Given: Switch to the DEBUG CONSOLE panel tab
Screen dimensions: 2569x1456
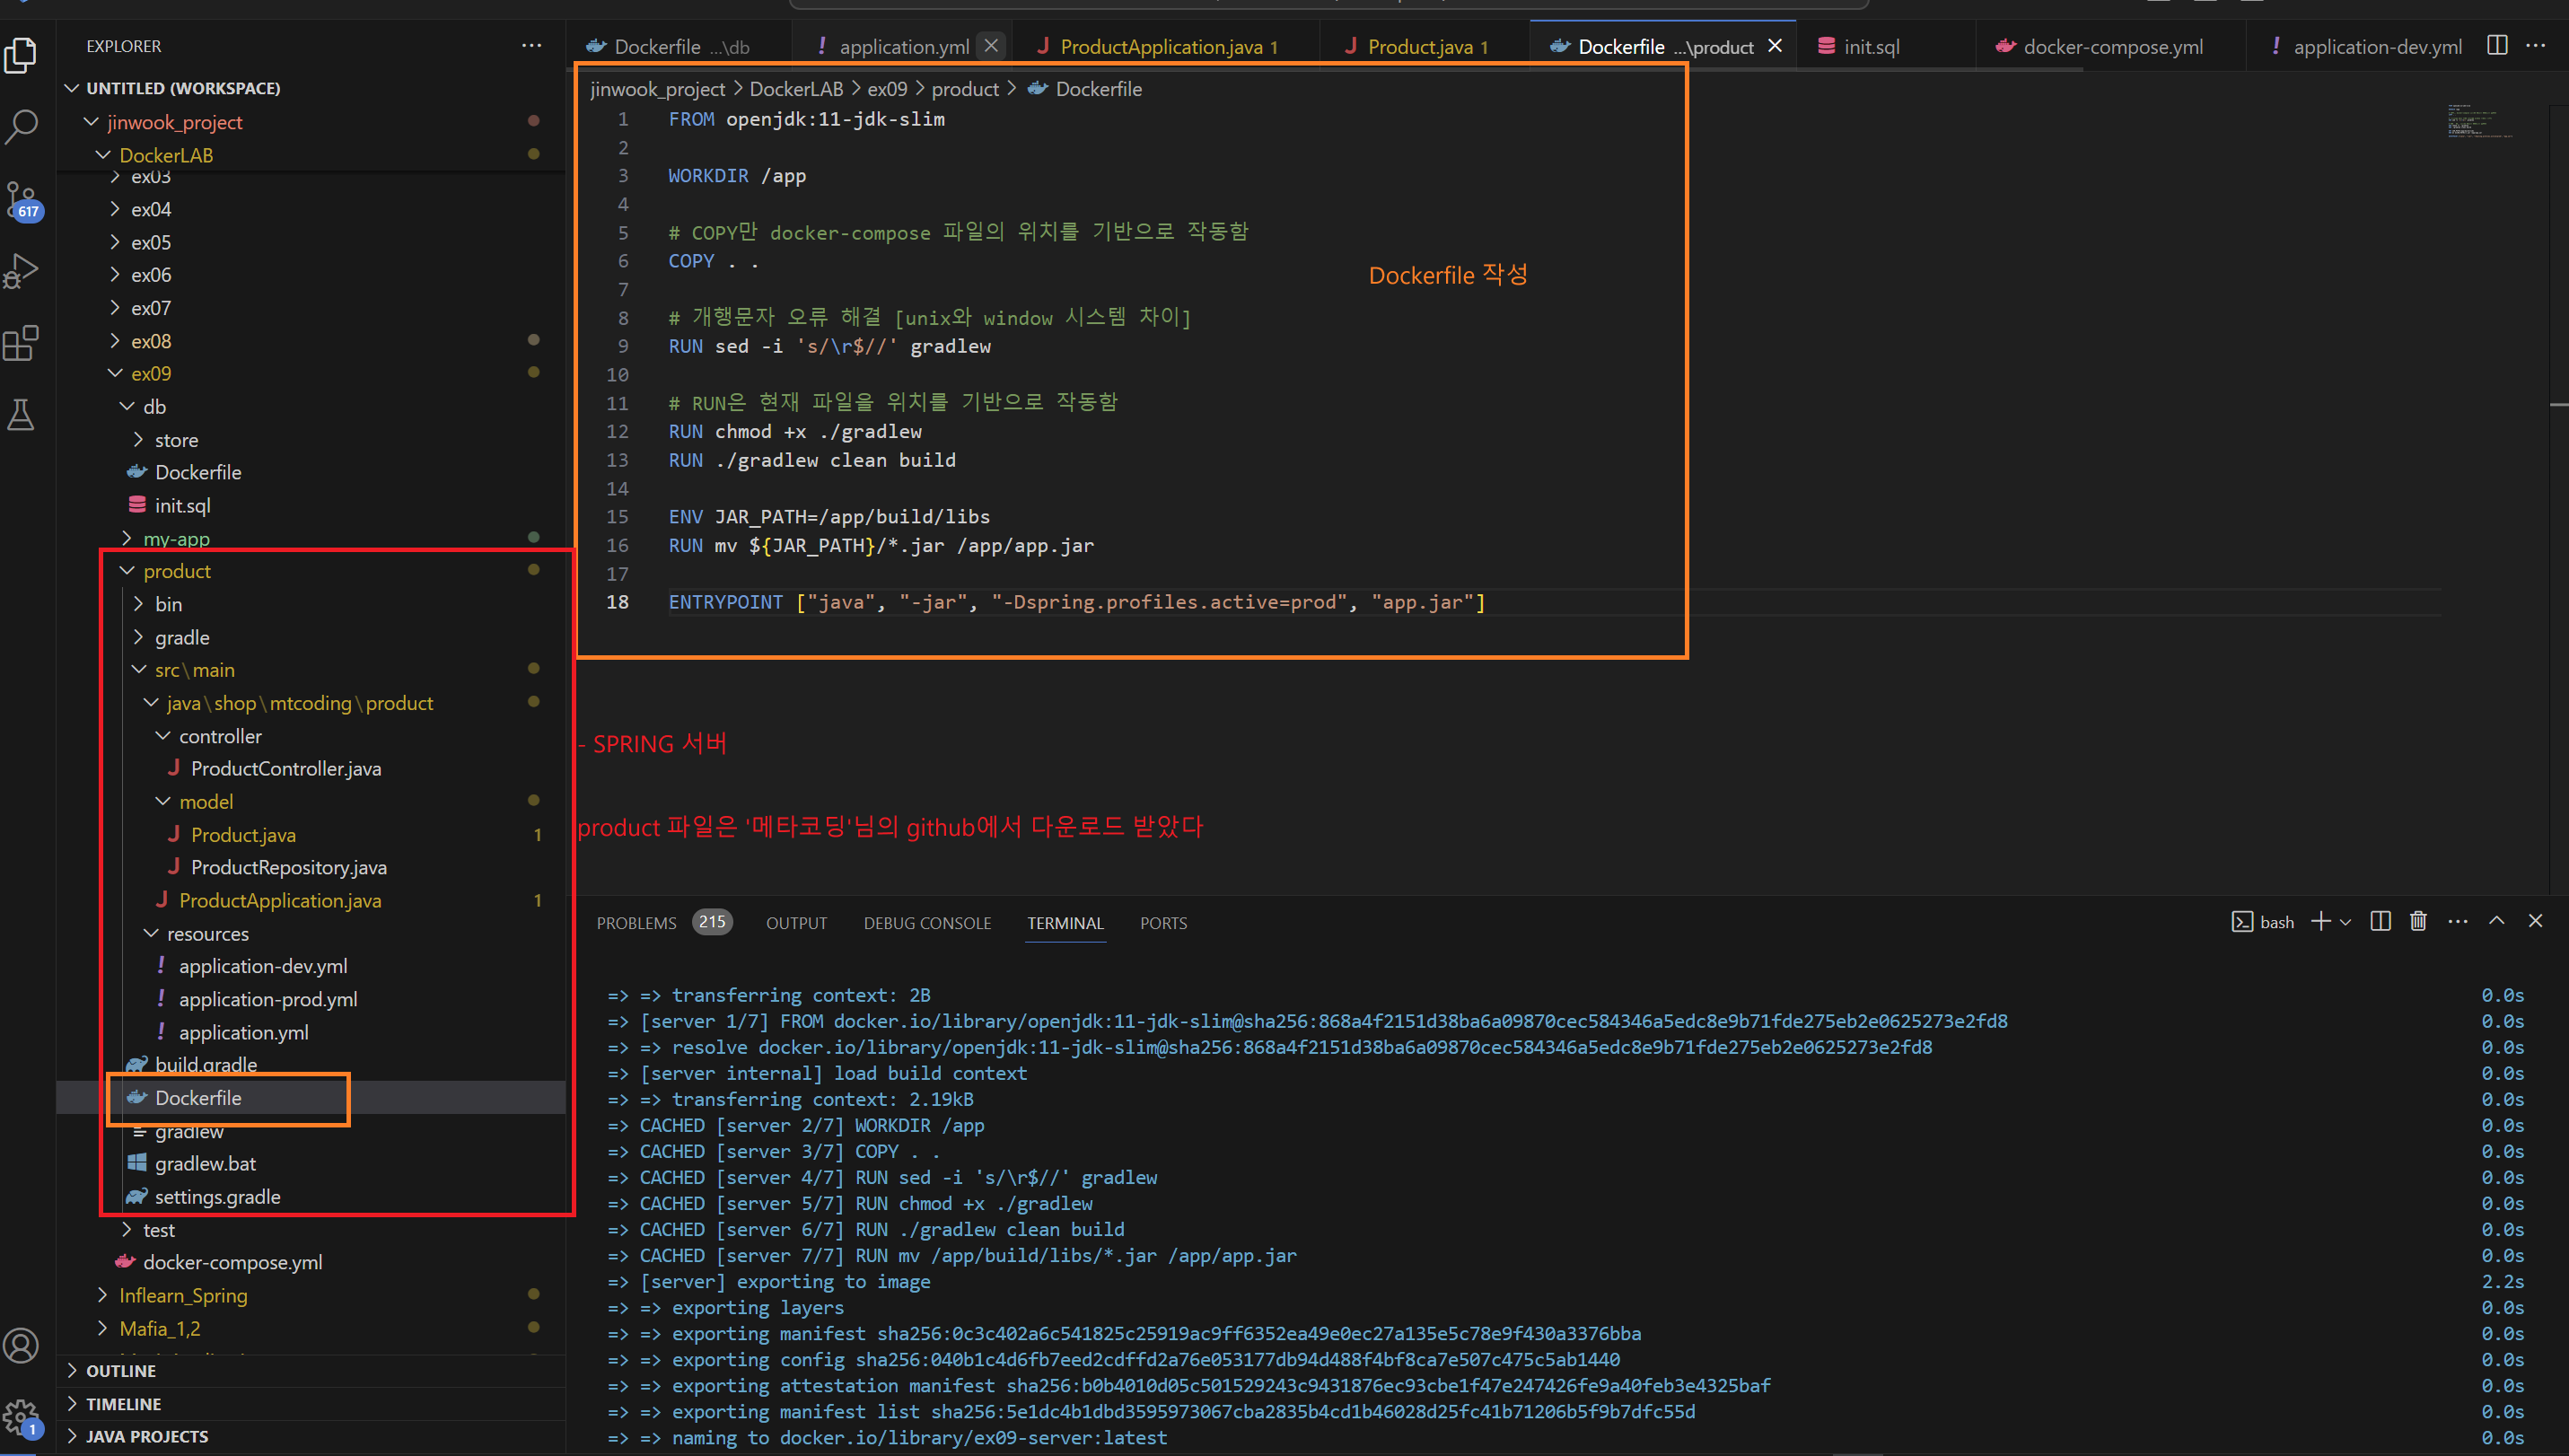Looking at the screenshot, I should point(927,923).
